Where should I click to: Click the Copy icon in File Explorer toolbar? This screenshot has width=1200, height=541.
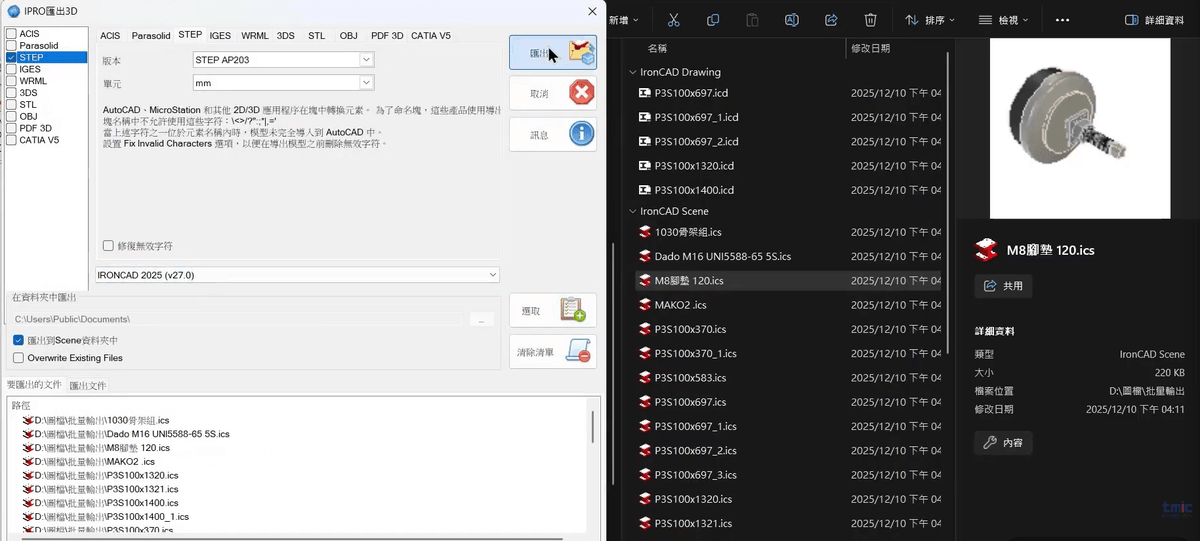click(713, 20)
